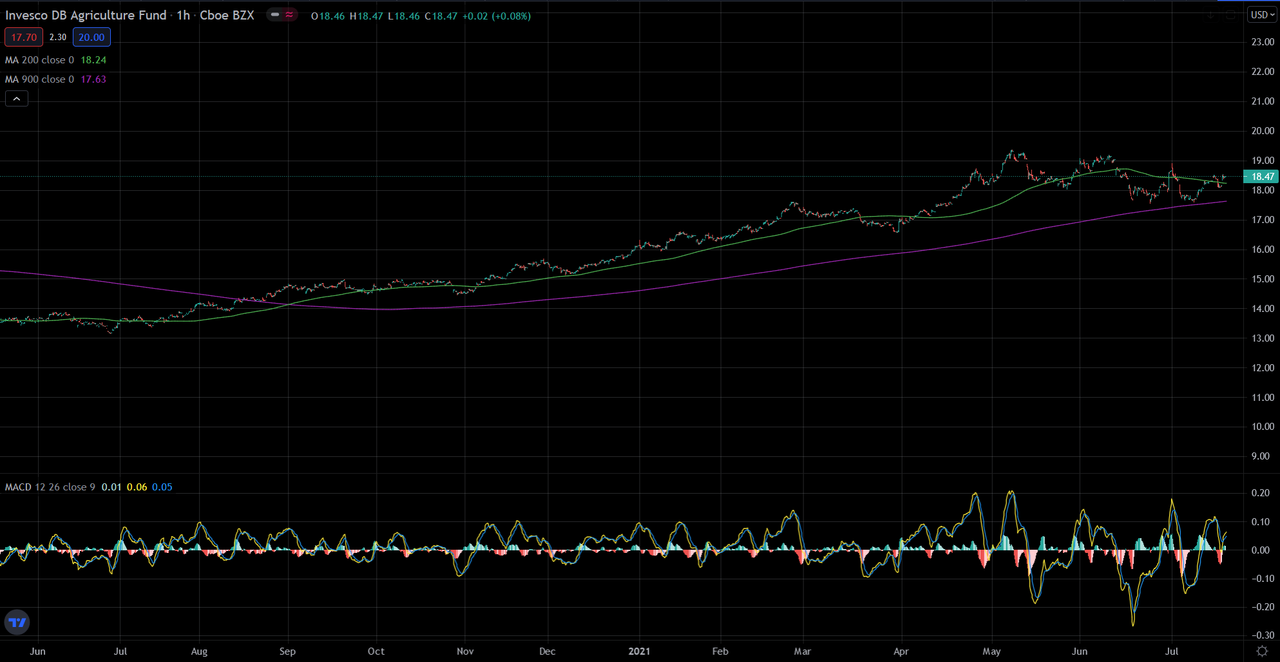Click the purple 17.63 MA 900 value

(92, 79)
